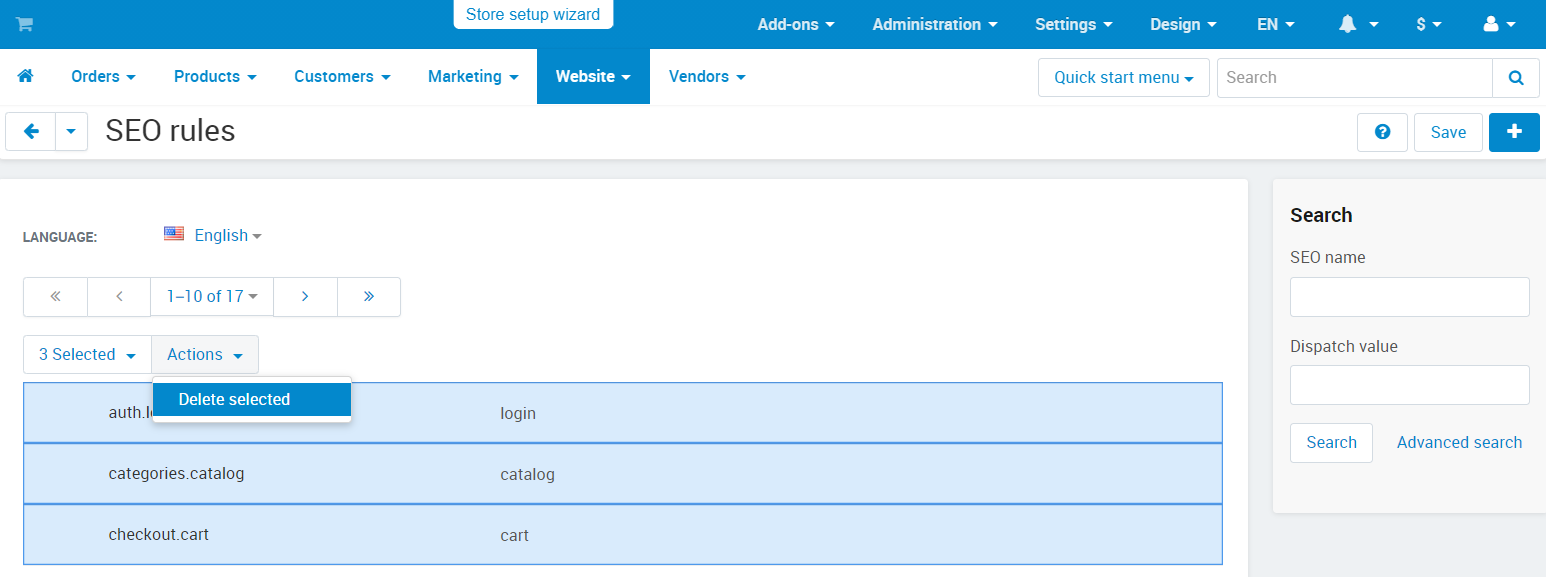The image size is (1546, 577).
Task: Select the checkout.cart row
Action: [623, 535]
